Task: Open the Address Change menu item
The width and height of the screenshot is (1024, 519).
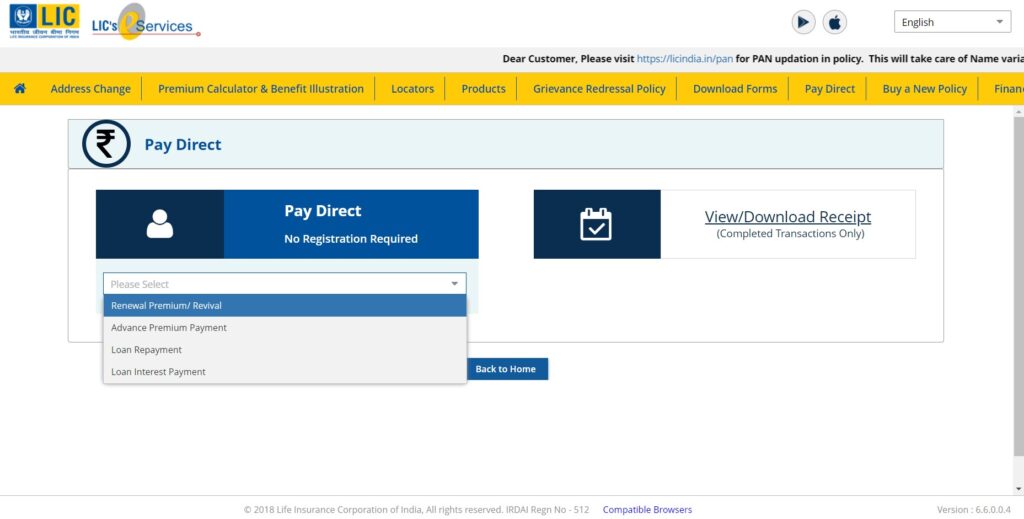Action: 91,89
